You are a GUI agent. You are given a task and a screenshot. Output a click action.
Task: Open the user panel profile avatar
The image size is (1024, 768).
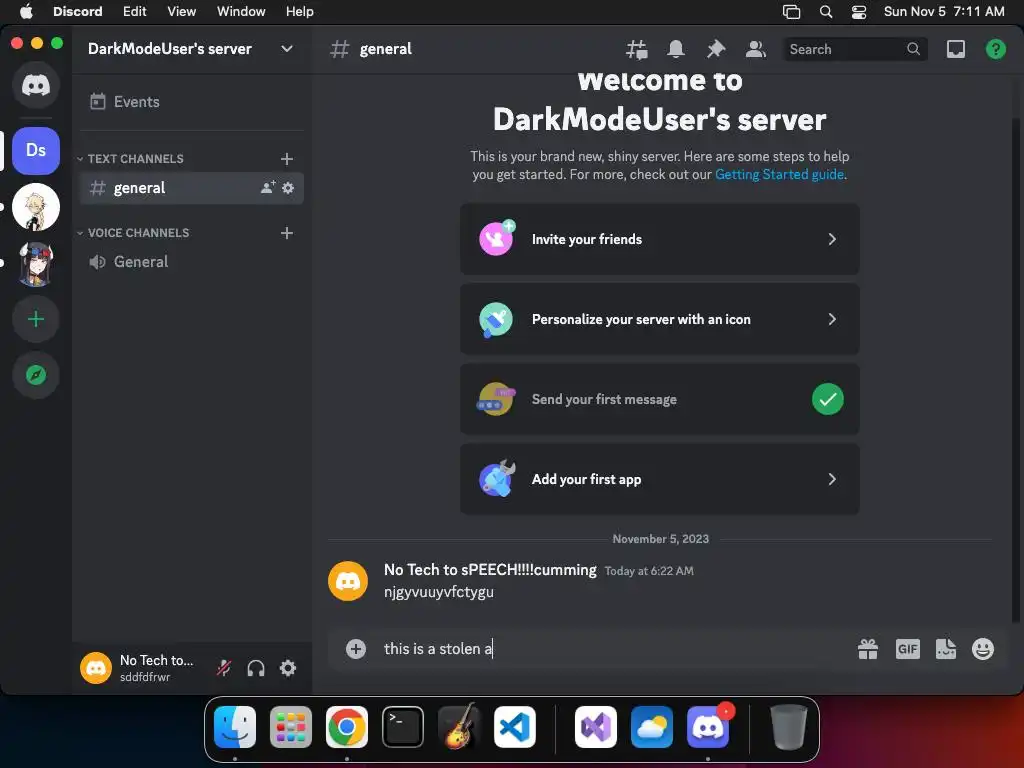point(96,668)
